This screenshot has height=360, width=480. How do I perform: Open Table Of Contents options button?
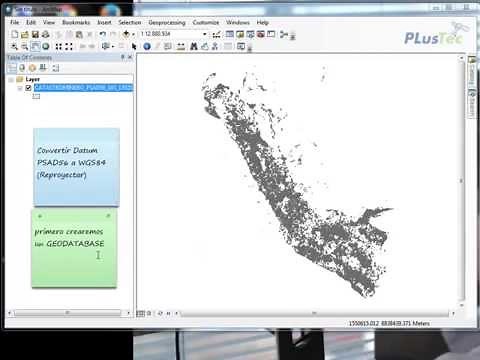pyautogui.click(x=56, y=68)
